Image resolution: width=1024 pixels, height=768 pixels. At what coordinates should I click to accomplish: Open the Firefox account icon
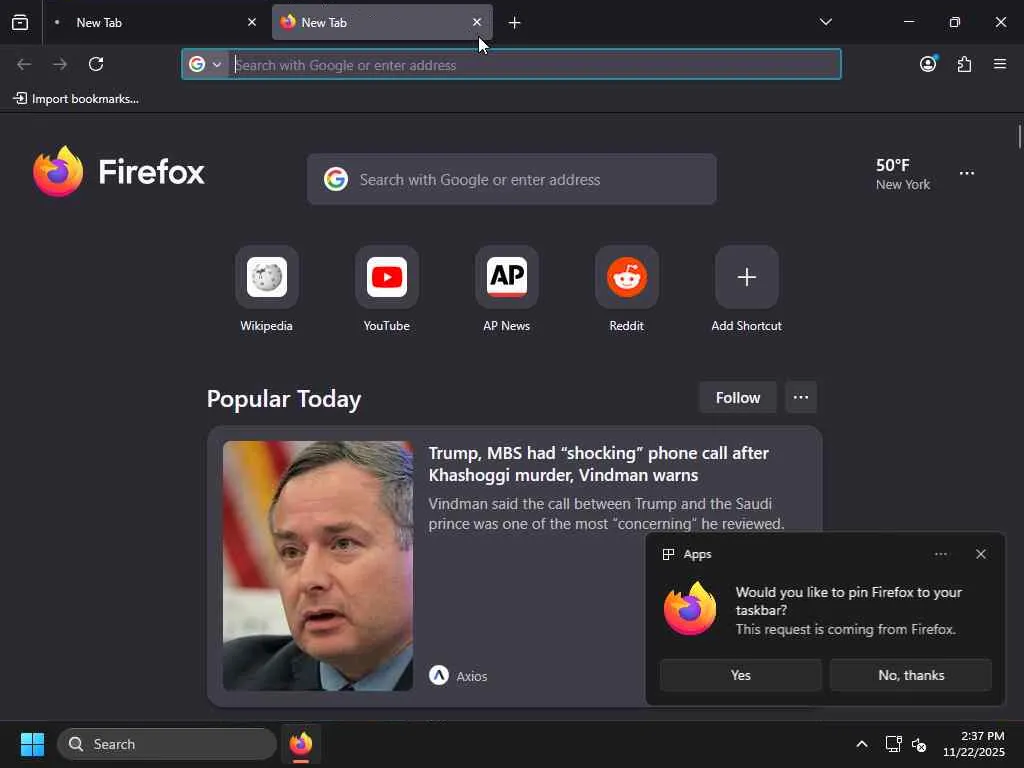coord(928,64)
